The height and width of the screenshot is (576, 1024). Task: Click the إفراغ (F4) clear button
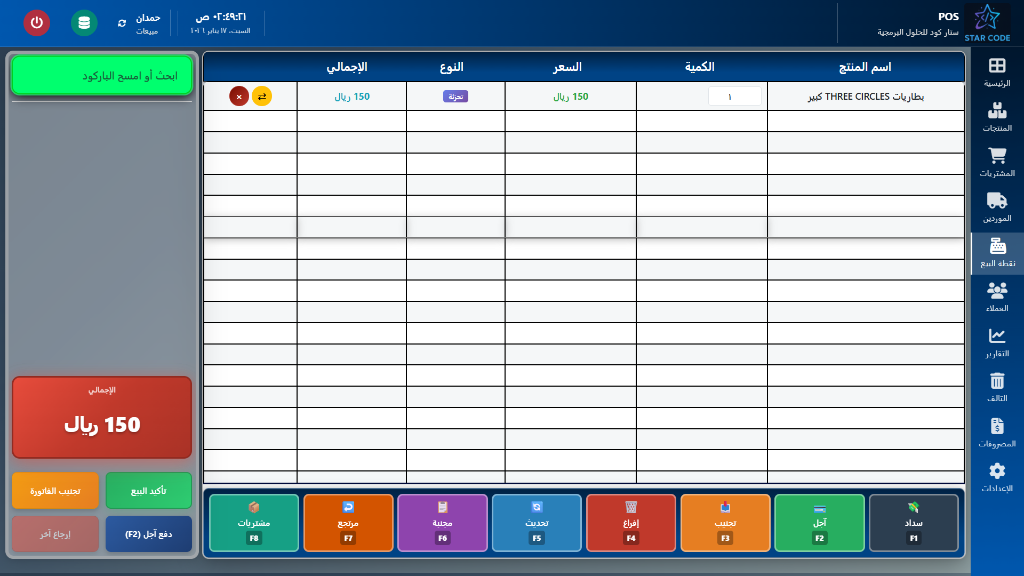coord(631,523)
